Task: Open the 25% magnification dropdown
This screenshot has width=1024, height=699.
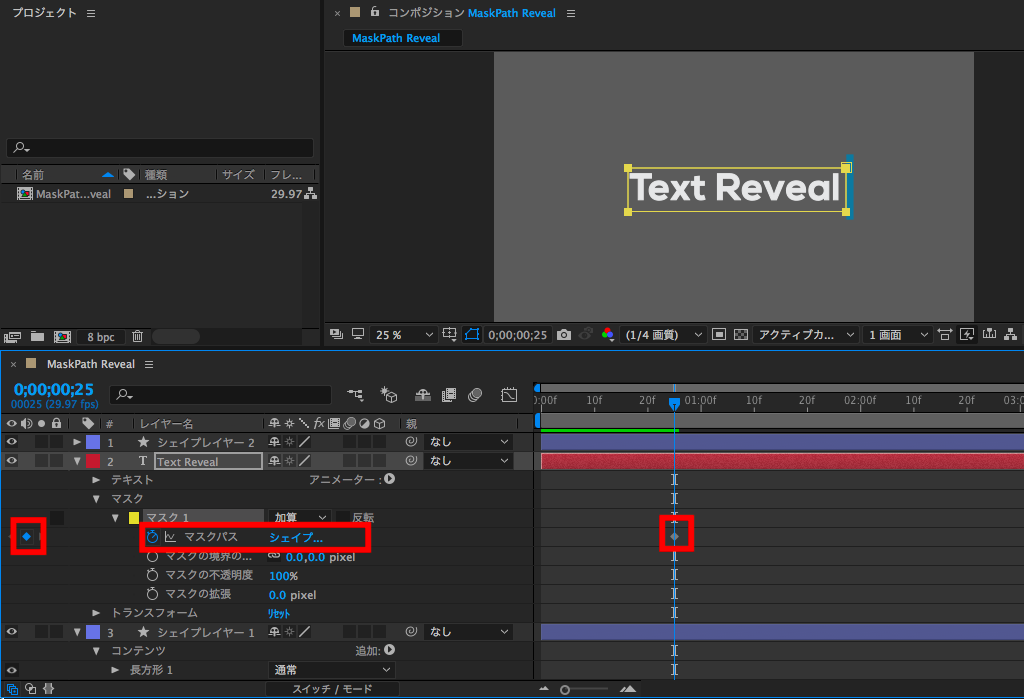Action: pyautogui.click(x=404, y=335)
